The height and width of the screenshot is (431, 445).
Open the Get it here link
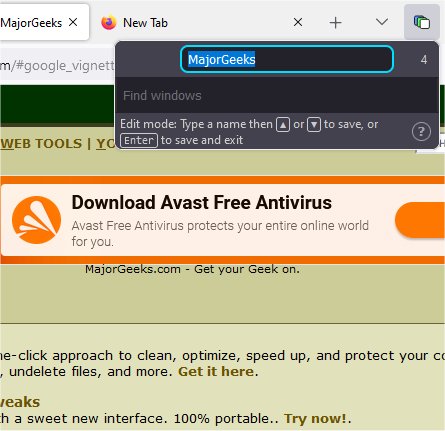pyautogui.click(x=216, y=371)
